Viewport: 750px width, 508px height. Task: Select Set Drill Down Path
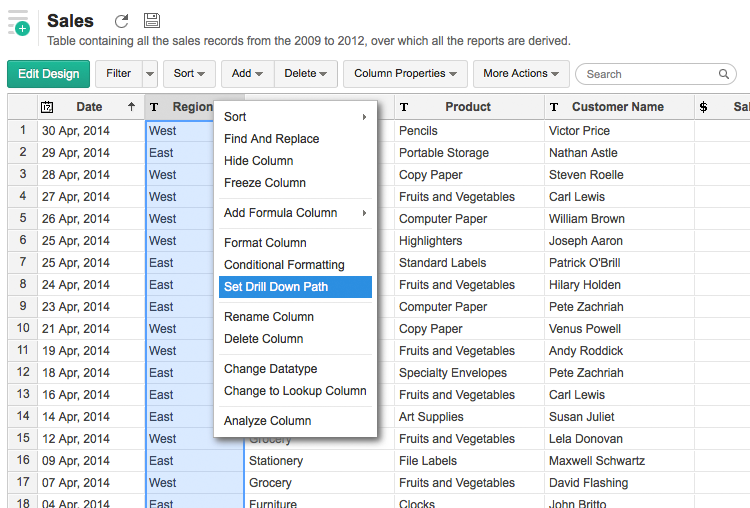276,287
